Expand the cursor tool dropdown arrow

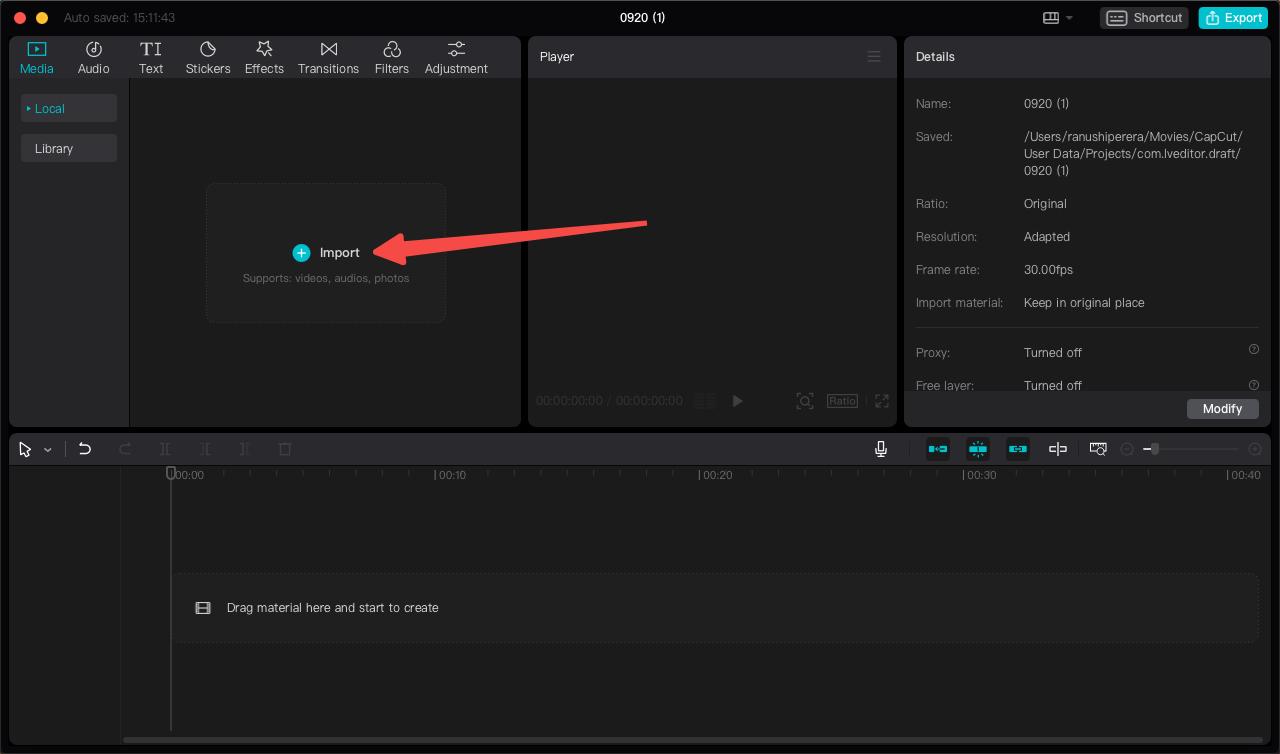[x=47, y=449]
